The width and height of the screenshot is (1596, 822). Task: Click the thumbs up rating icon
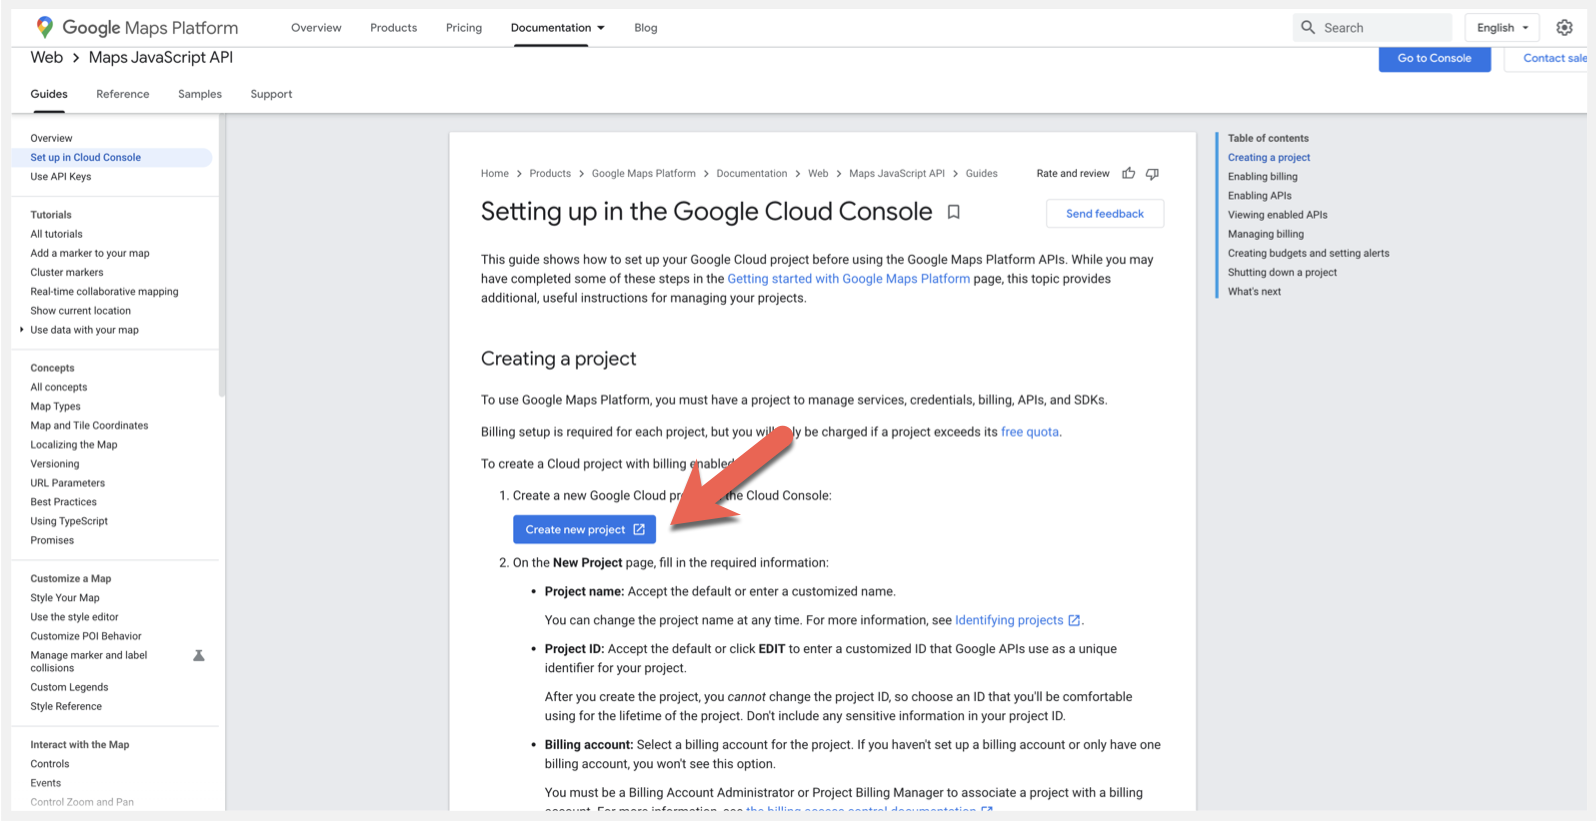click(x=1128, y=174)
